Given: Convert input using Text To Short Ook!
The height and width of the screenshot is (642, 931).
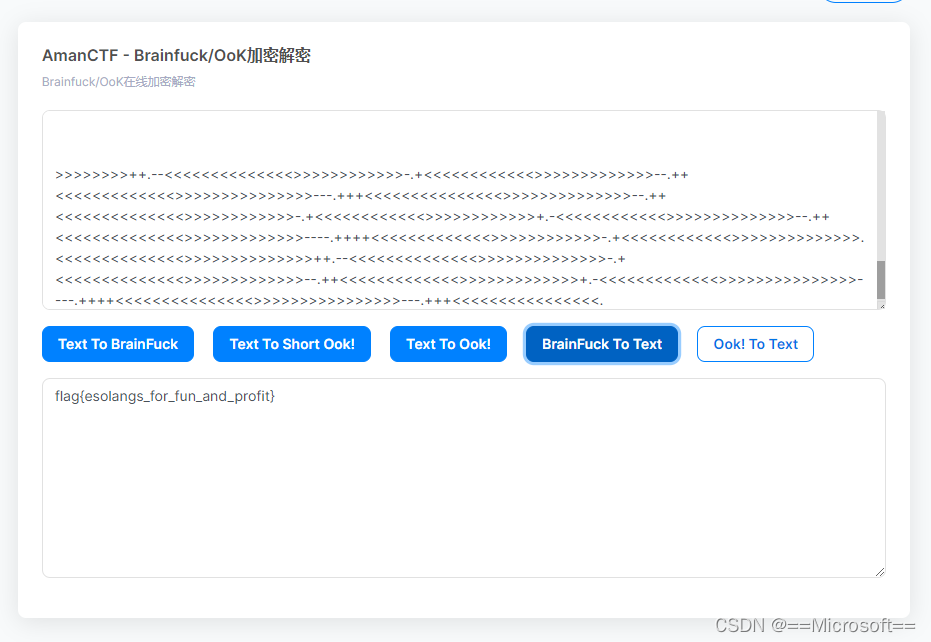Looking at the screenshot, I should tap(291, 344).
